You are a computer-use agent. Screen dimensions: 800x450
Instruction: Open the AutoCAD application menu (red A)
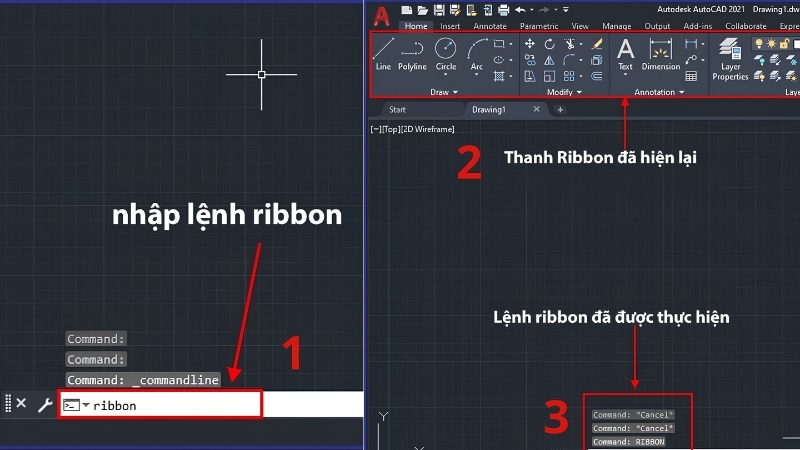click(x=382, y=16)
